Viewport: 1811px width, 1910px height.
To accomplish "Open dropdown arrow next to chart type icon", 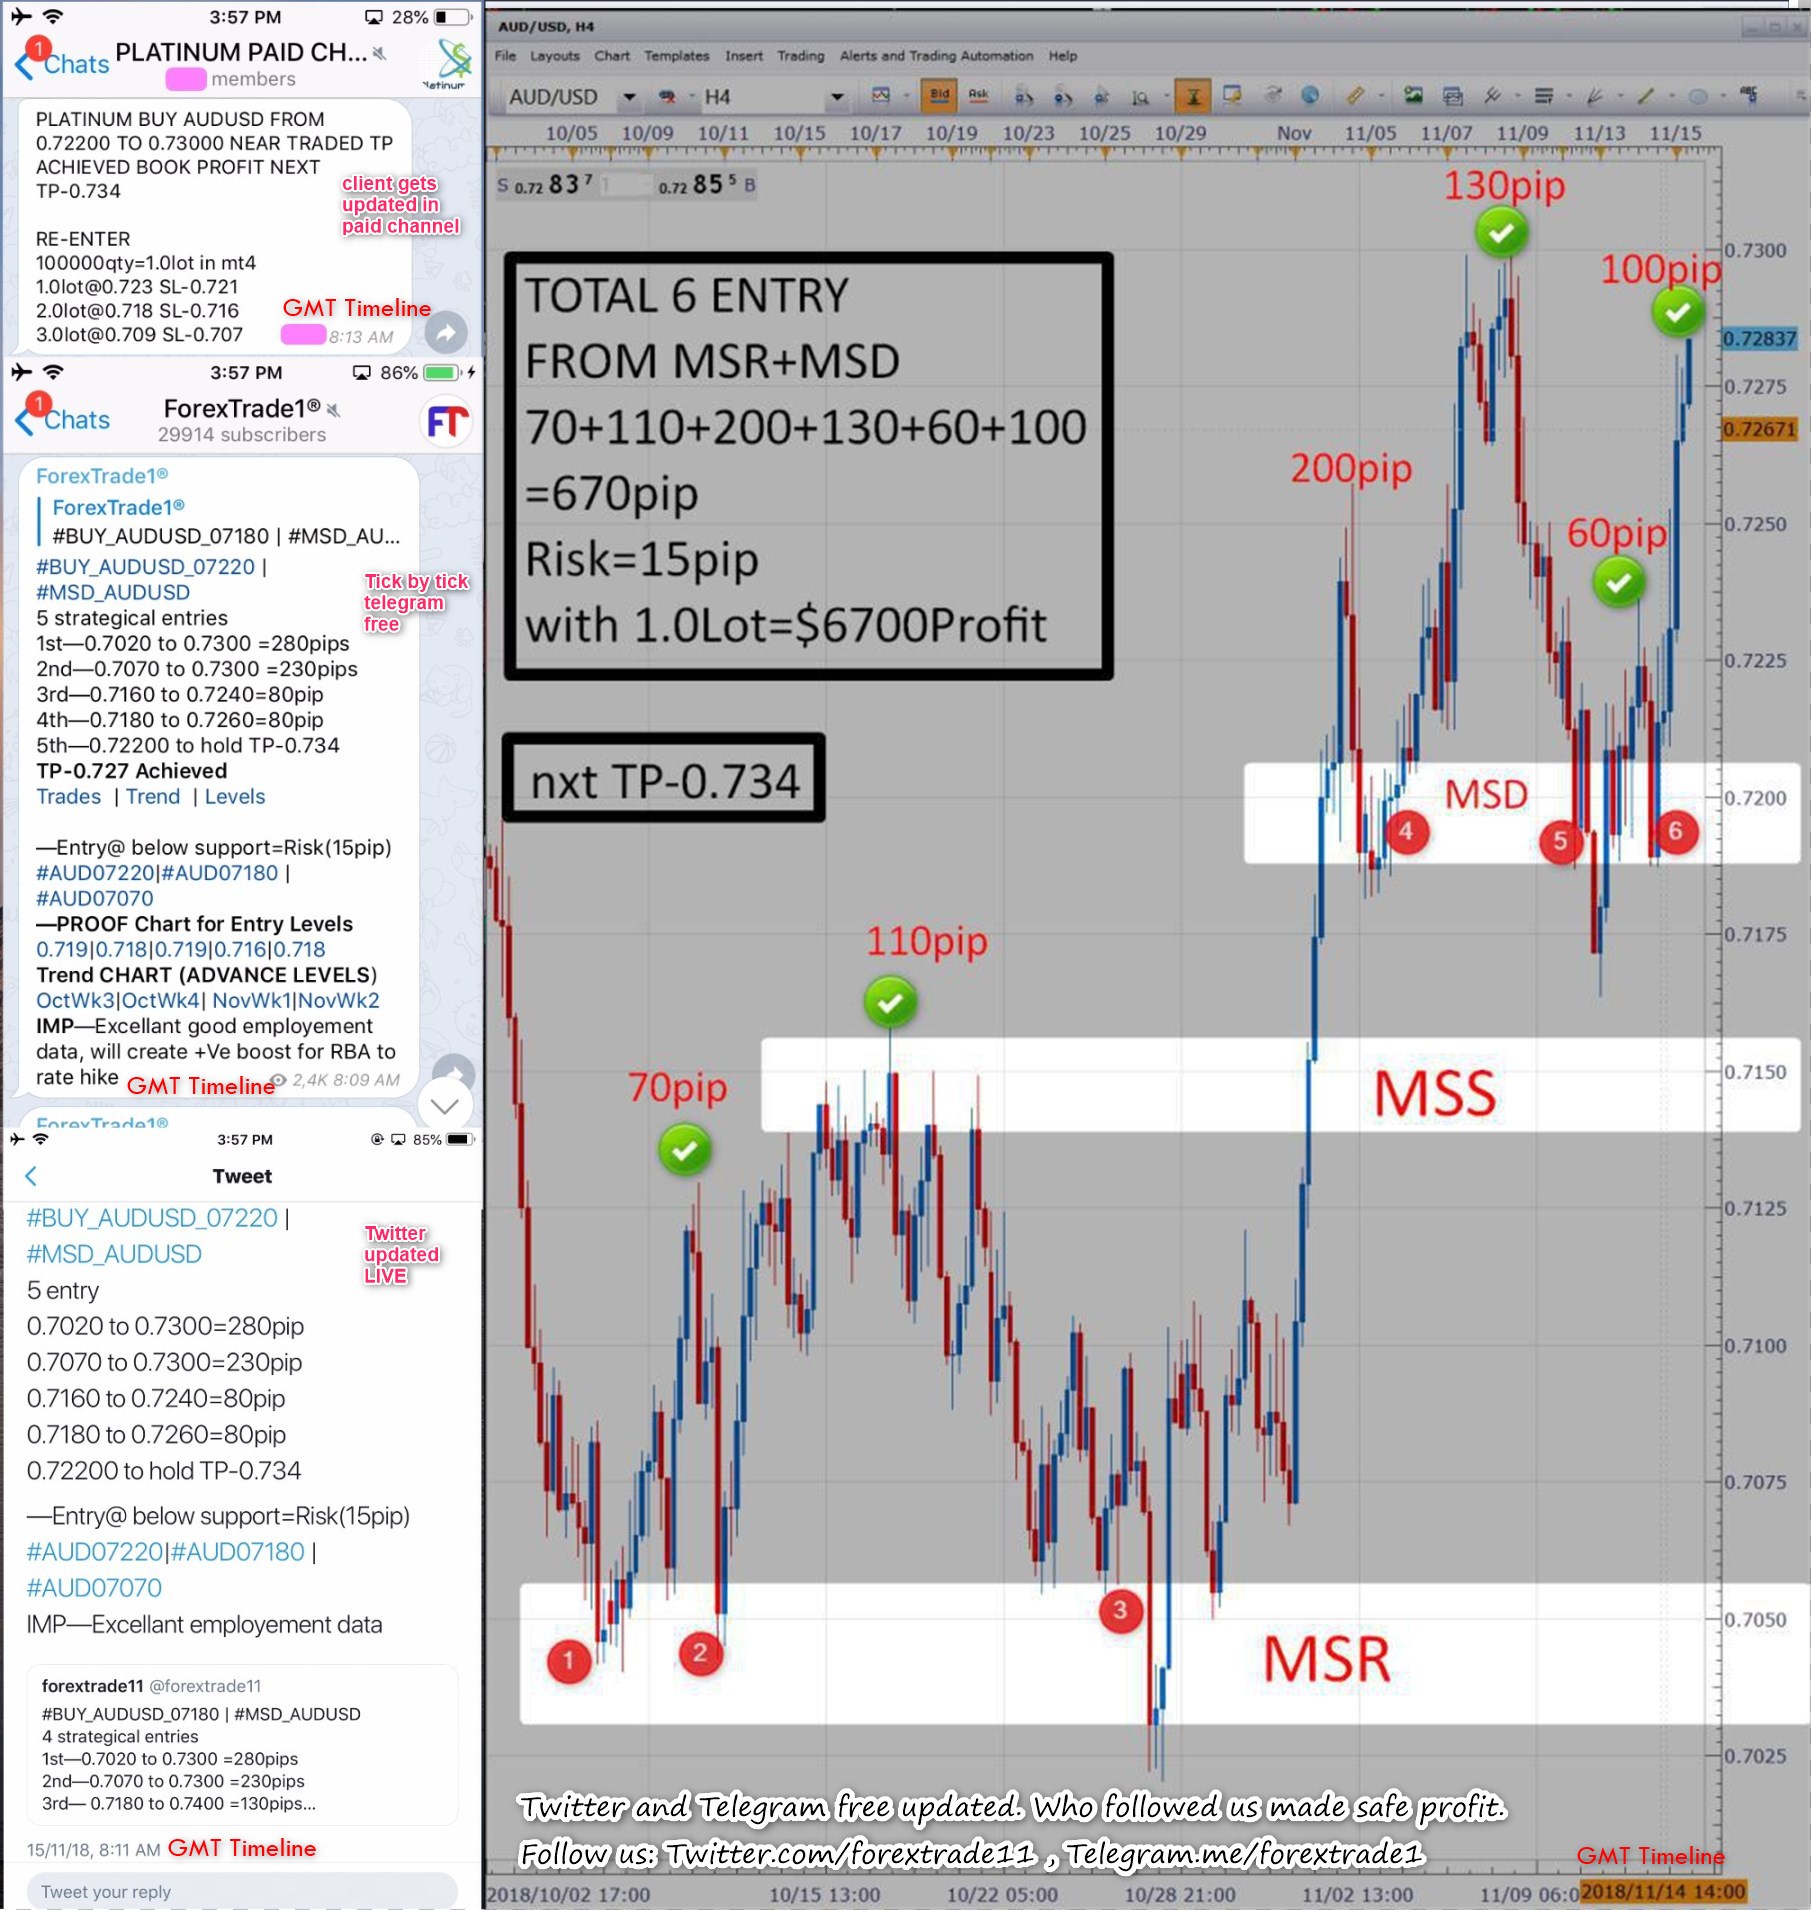I will pos(906,97).
